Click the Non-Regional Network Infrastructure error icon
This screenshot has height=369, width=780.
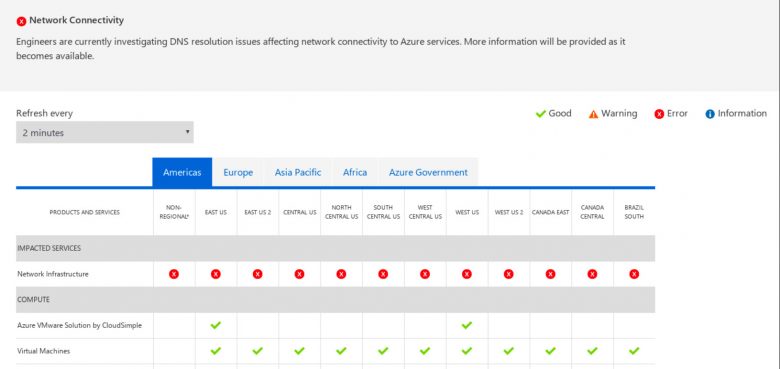point(174,274)
